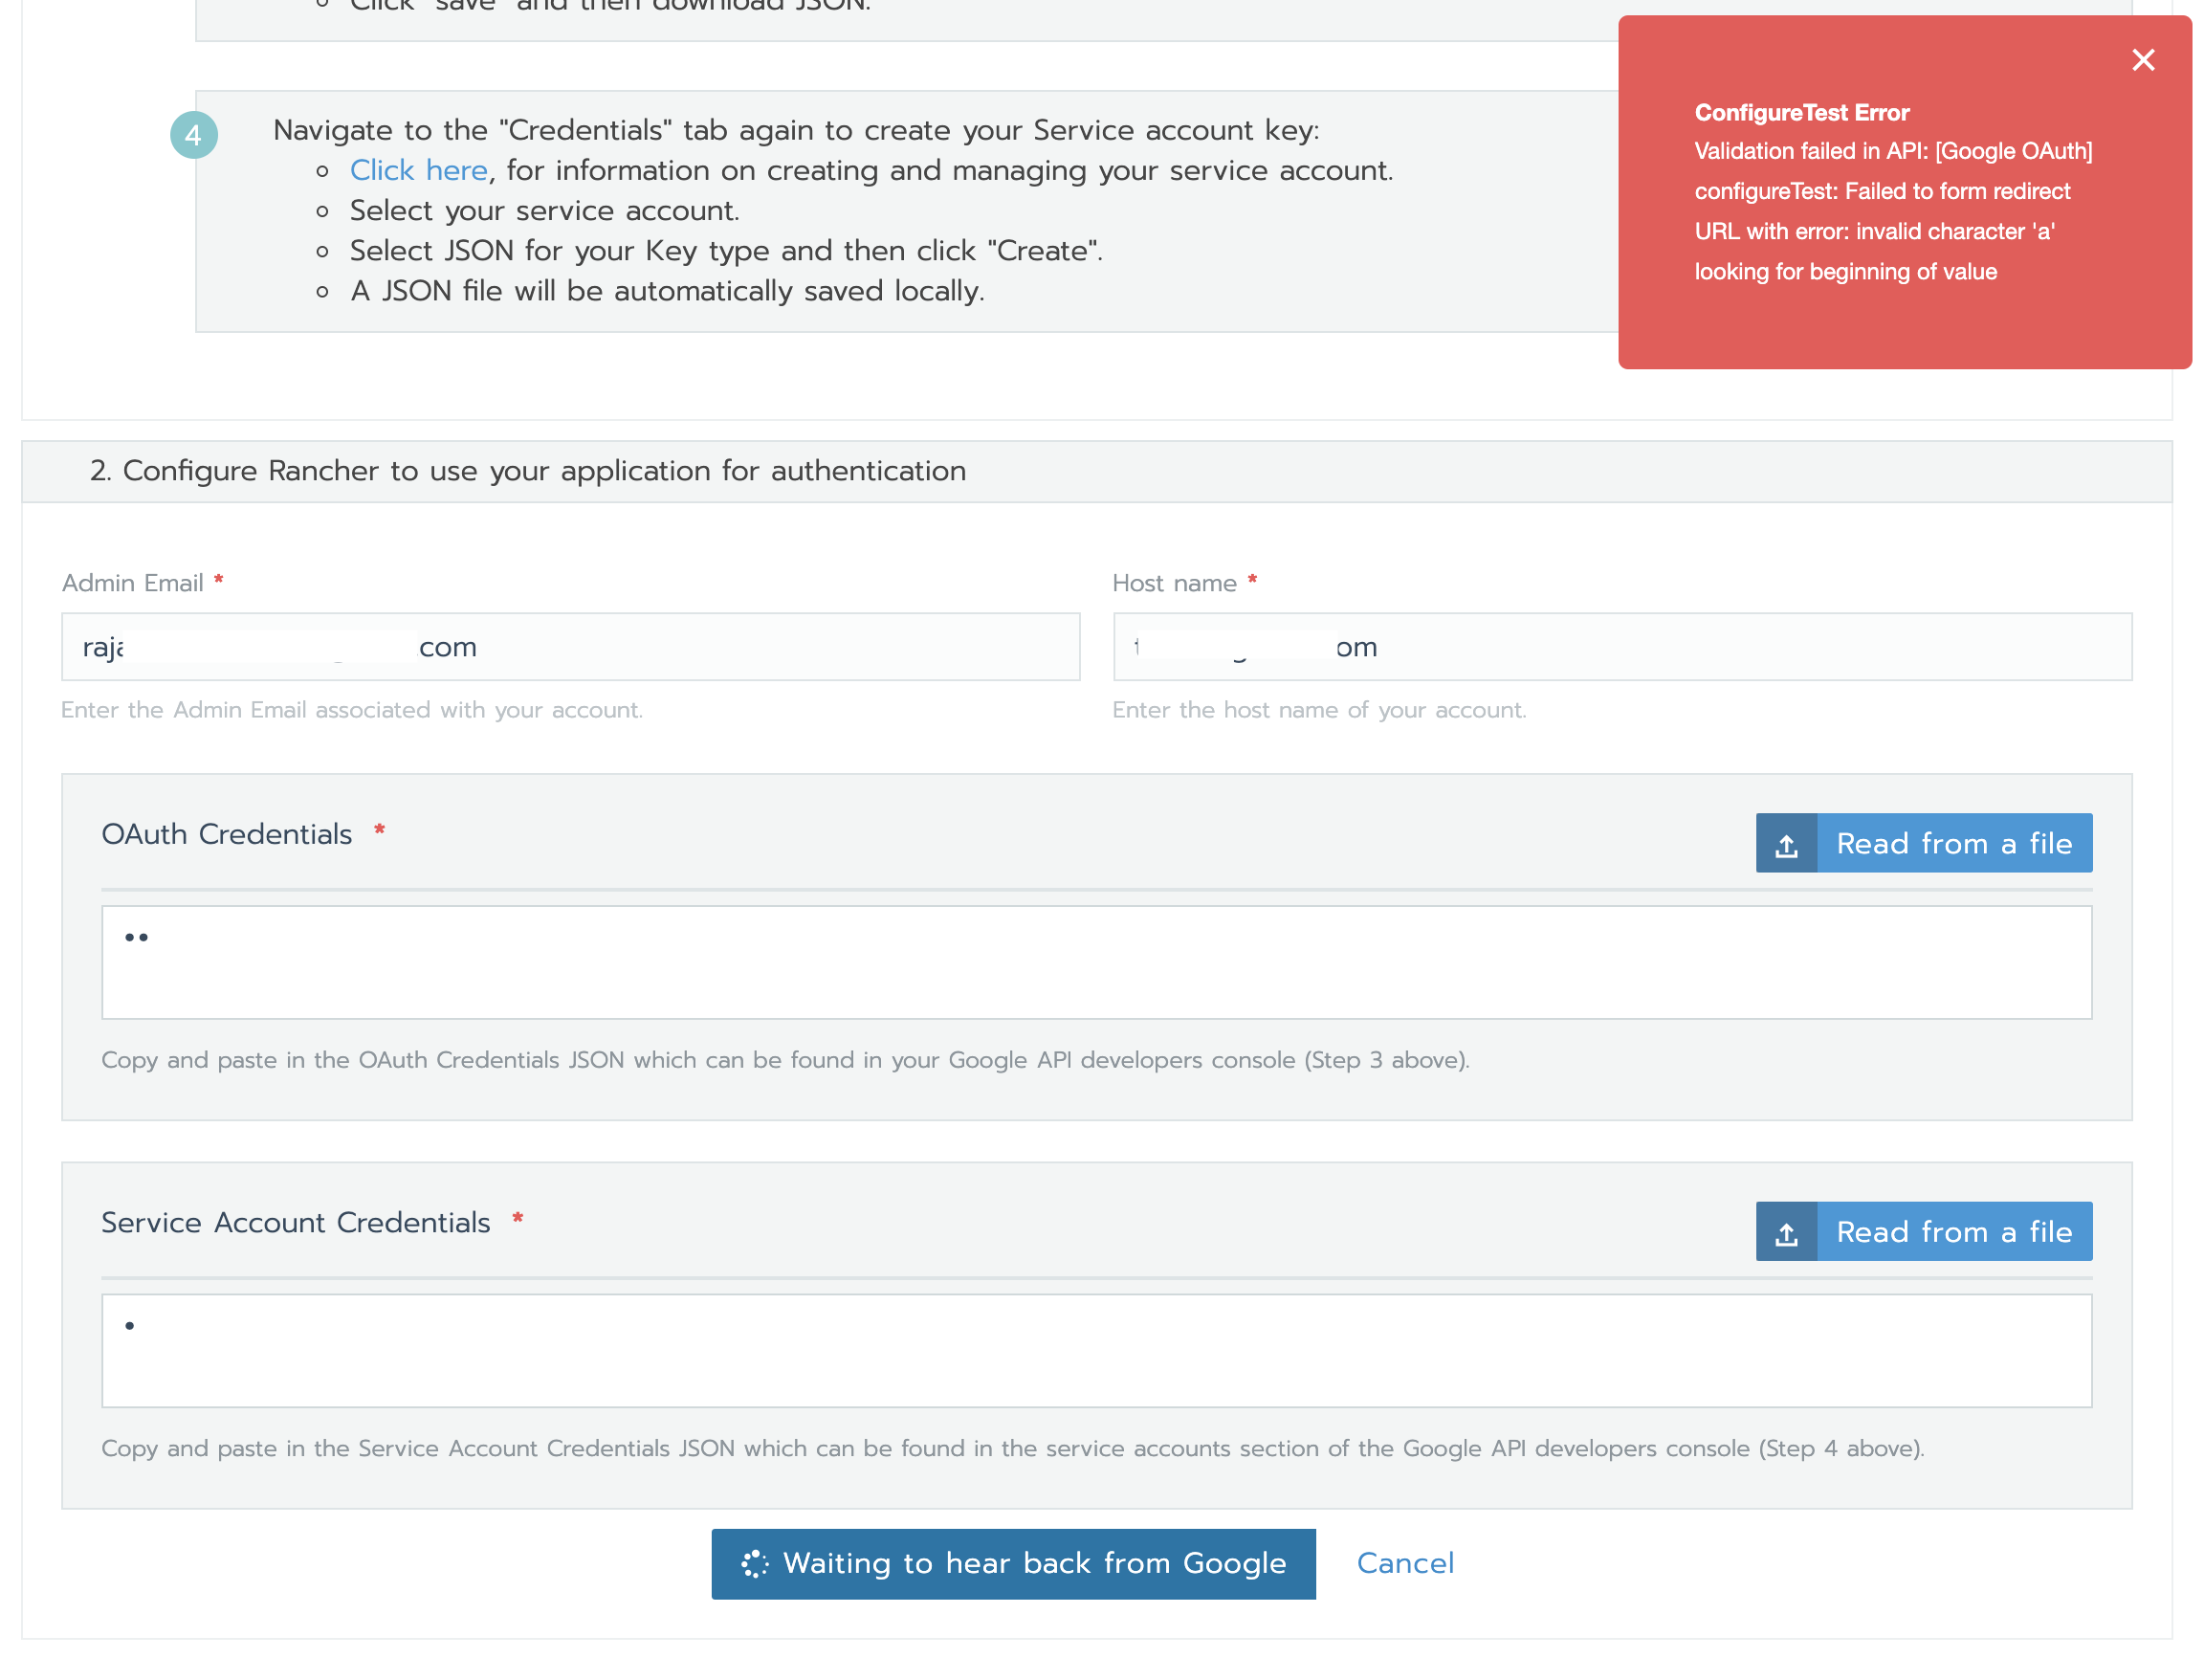2204x1680 pixels.
Task: Click the upload icon for Service Account Credentials
Action: (1786, 1231)
